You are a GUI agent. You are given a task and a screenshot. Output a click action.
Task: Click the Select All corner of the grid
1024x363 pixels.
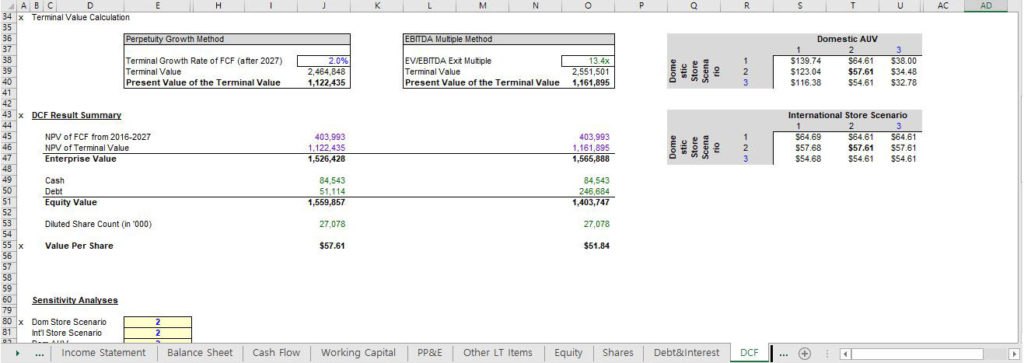[x=9, y=5]
